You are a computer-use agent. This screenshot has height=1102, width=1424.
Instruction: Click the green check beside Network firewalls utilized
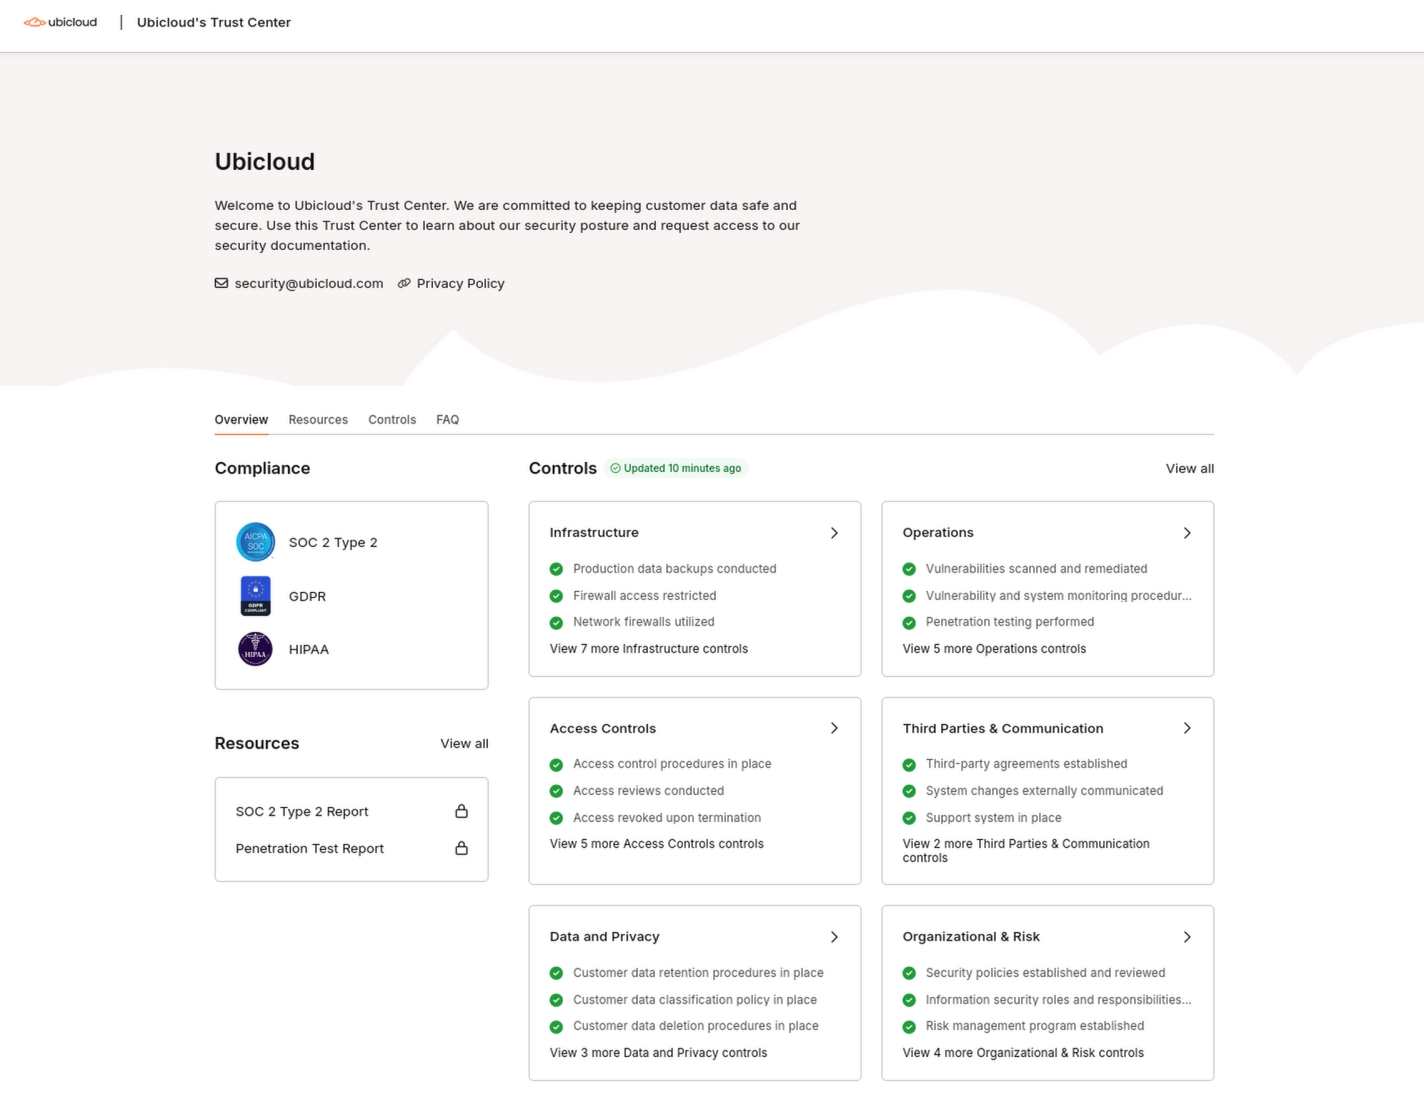(x=556, y=623)
